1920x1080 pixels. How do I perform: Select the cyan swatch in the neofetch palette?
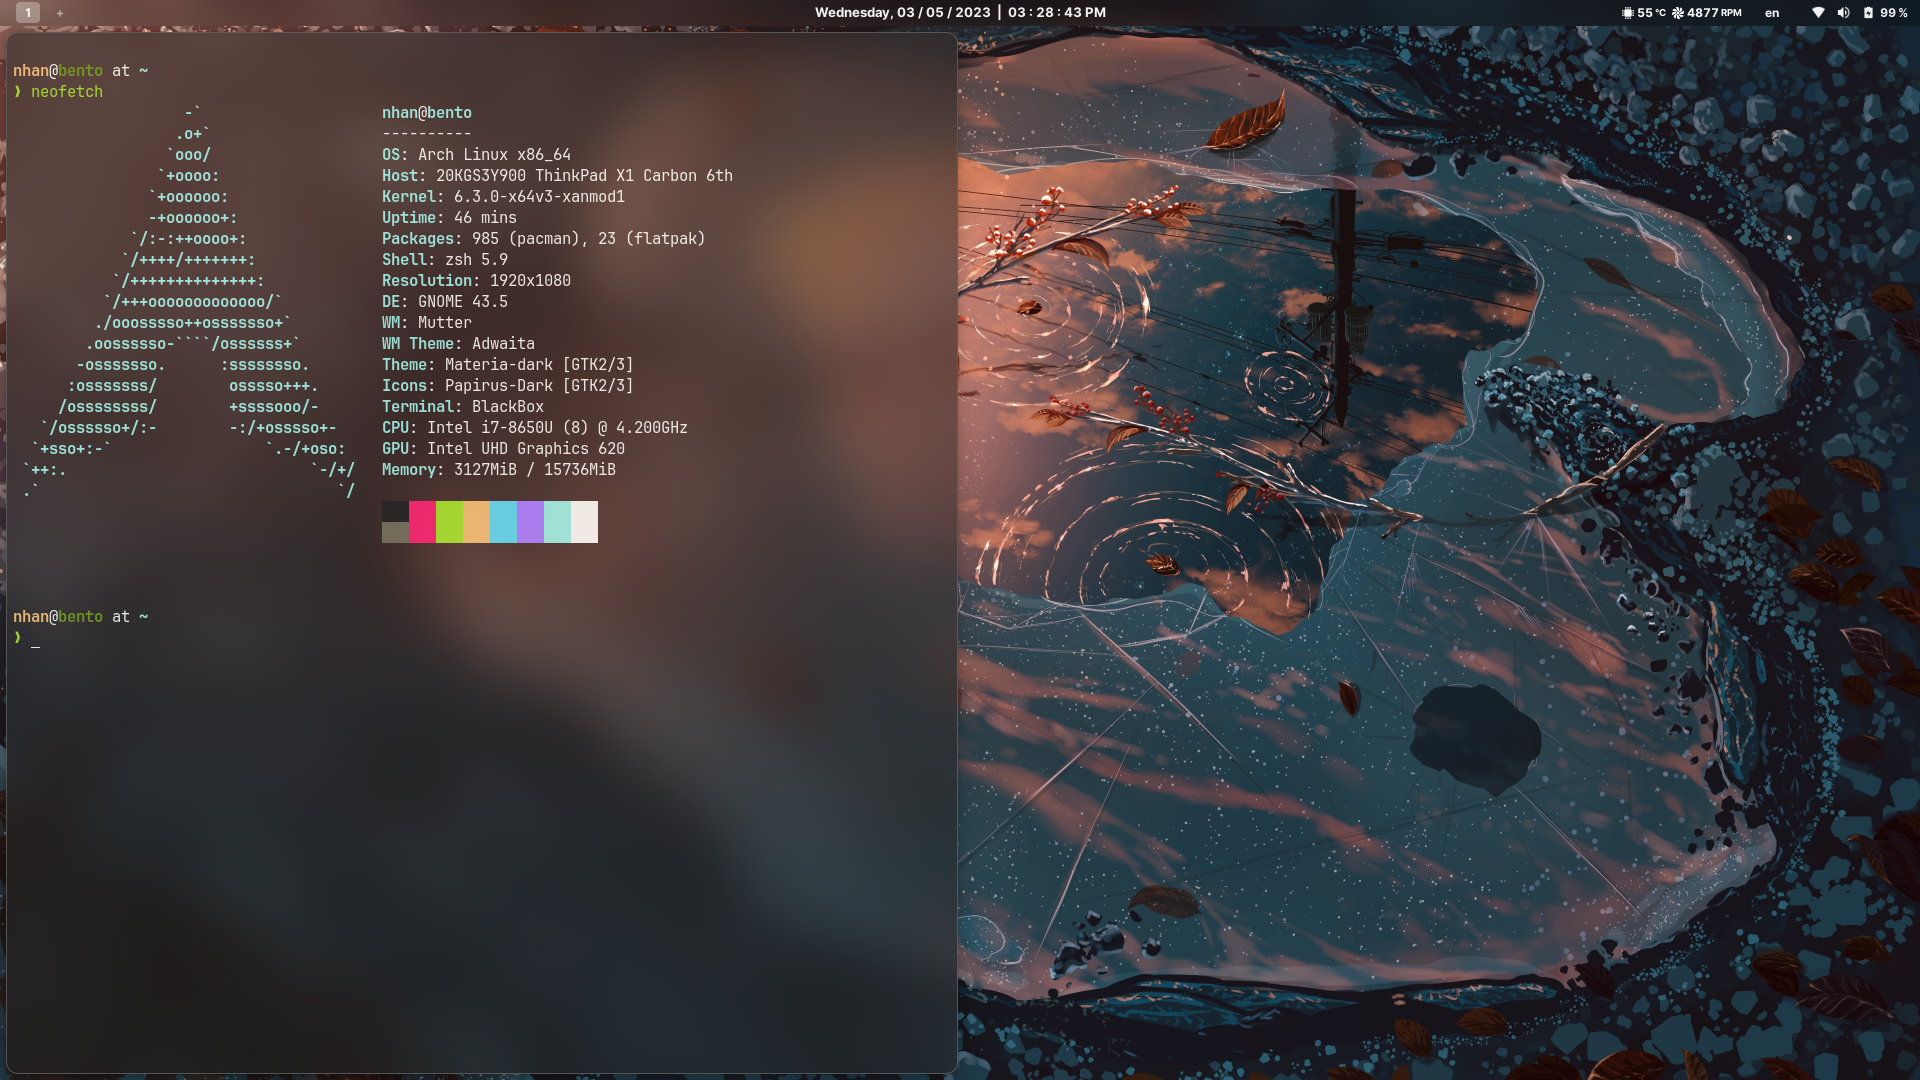pyautogui.click(x=504, y=522)
